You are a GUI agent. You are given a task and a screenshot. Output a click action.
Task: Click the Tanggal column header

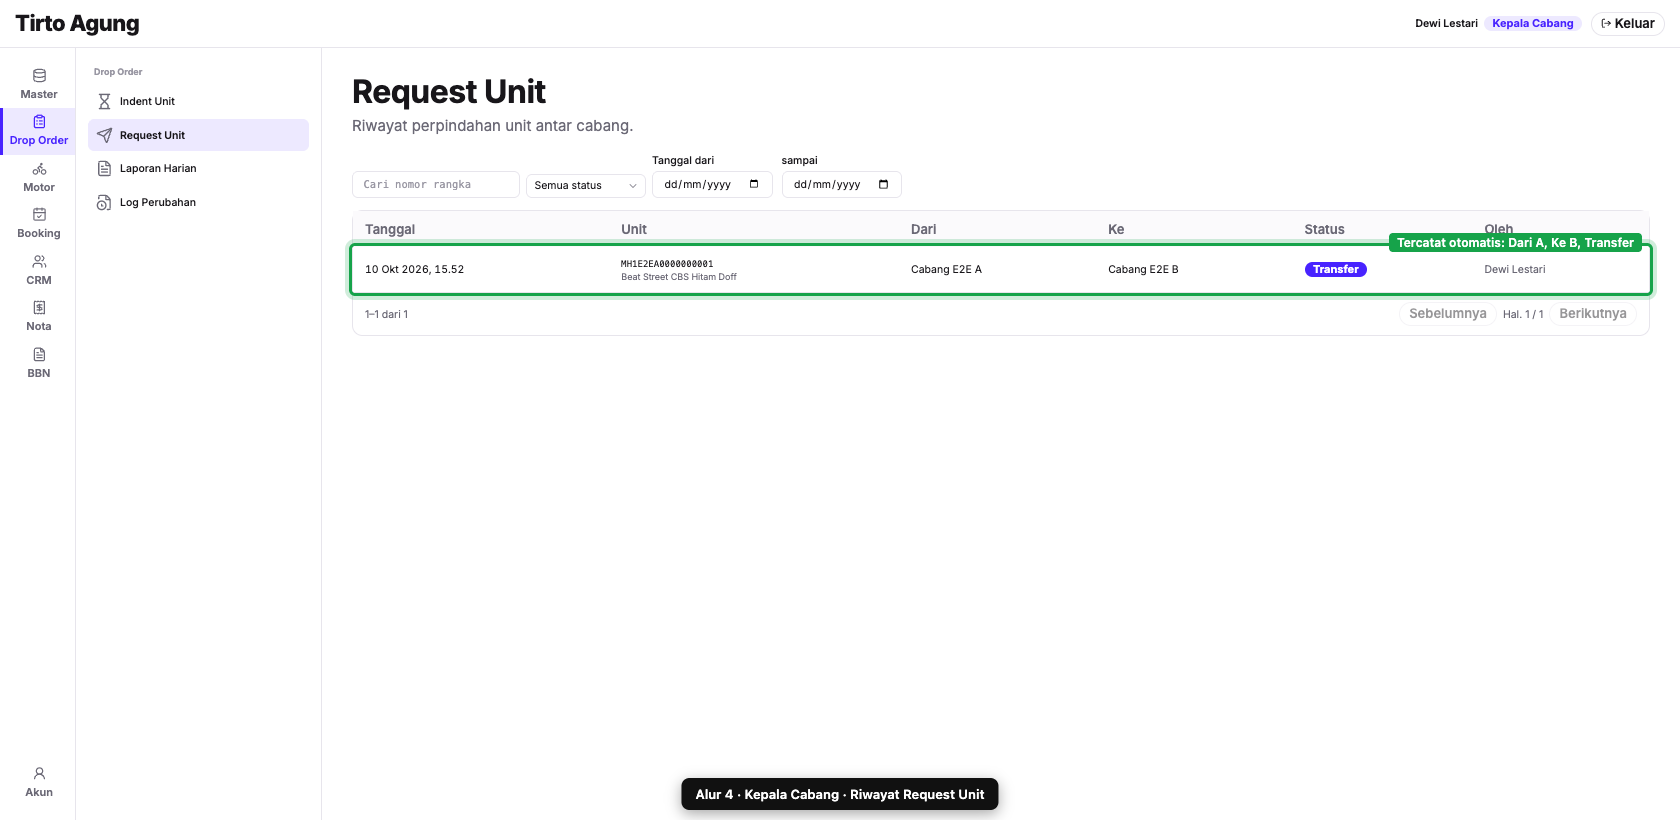point(390,229)
